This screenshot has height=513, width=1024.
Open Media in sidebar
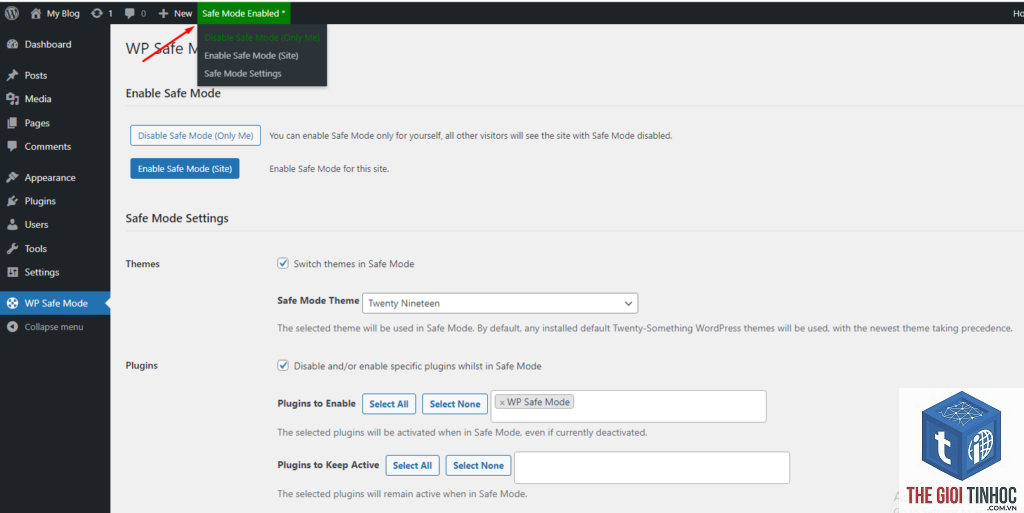point(38,99)
